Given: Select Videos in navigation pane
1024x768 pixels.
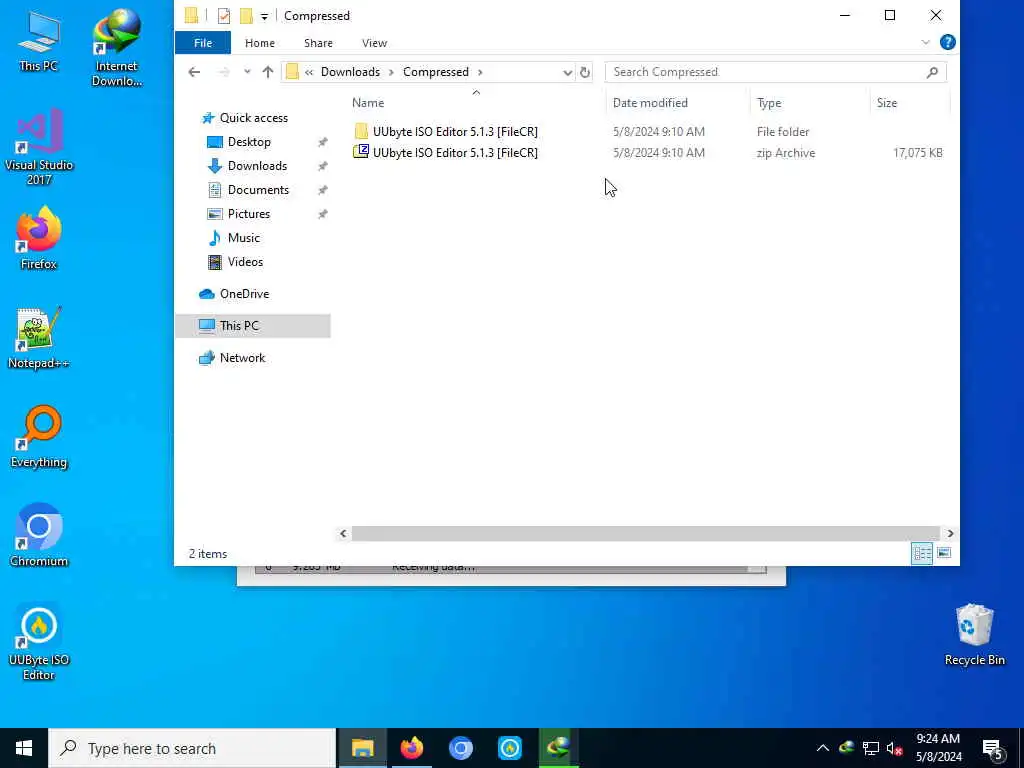Looking at the screenshot, I should coord(245,262).
